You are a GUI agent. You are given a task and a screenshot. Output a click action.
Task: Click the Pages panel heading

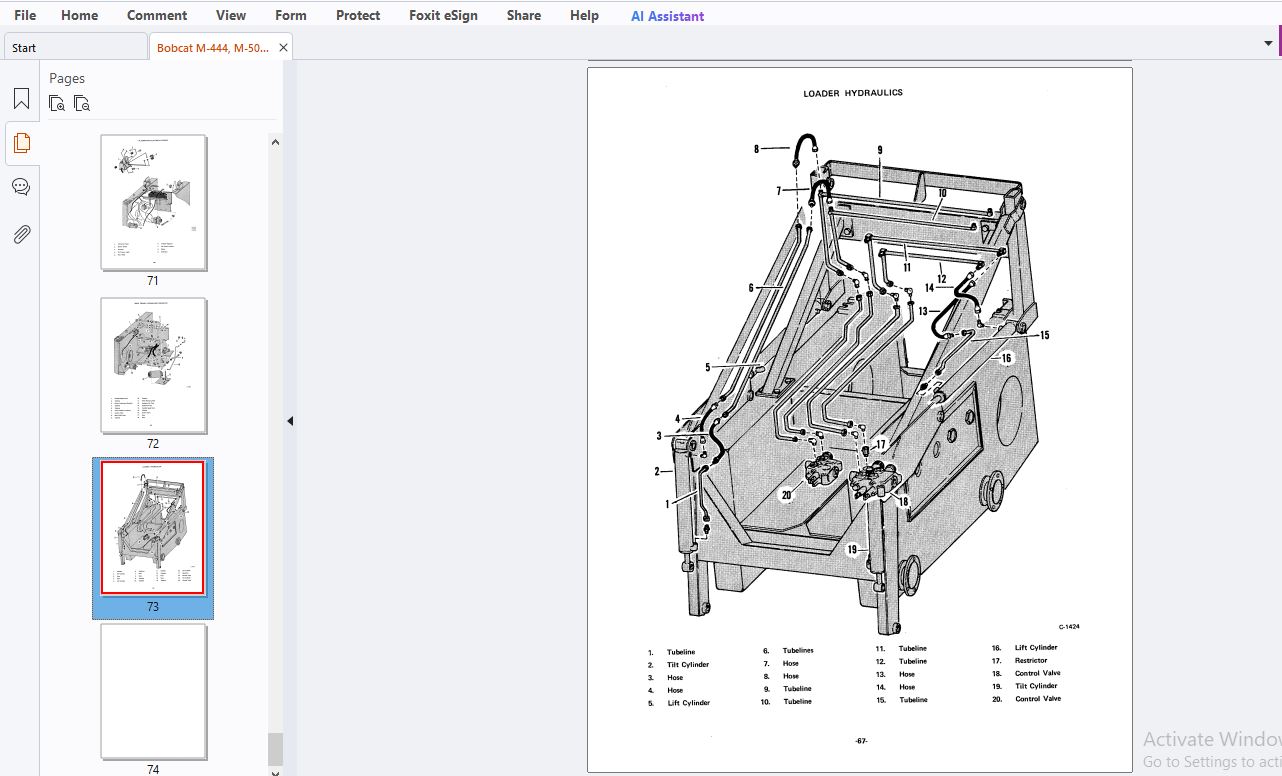coord(67,78)
